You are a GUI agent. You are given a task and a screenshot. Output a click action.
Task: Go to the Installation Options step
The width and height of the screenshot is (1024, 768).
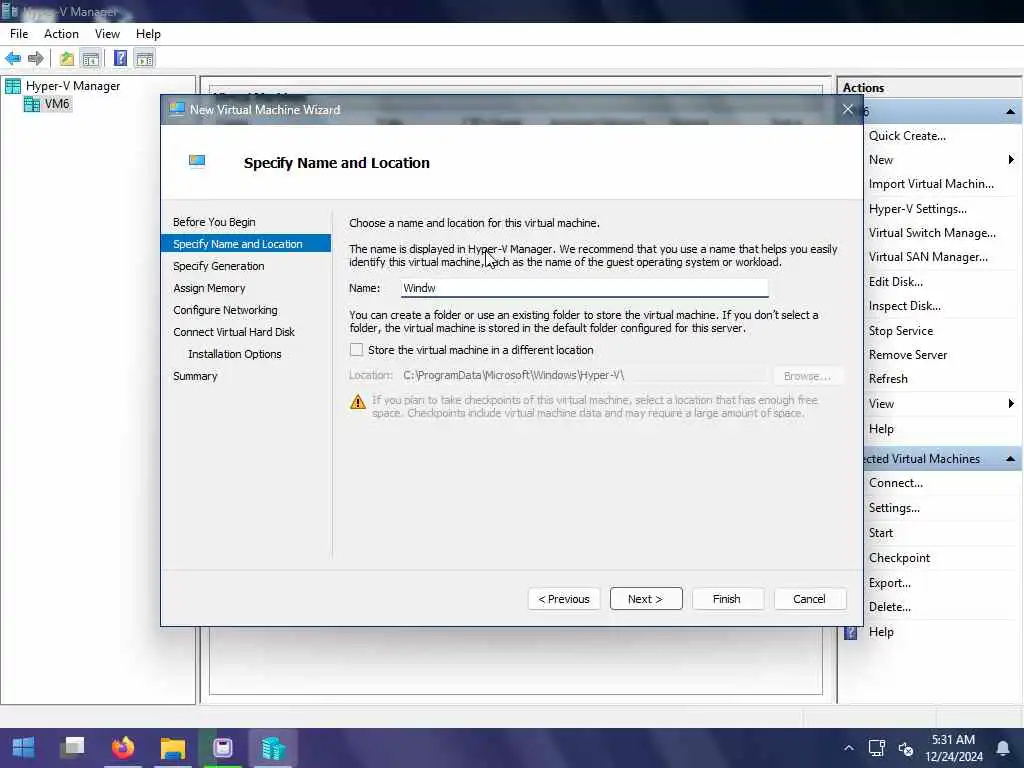click(234, 354)
